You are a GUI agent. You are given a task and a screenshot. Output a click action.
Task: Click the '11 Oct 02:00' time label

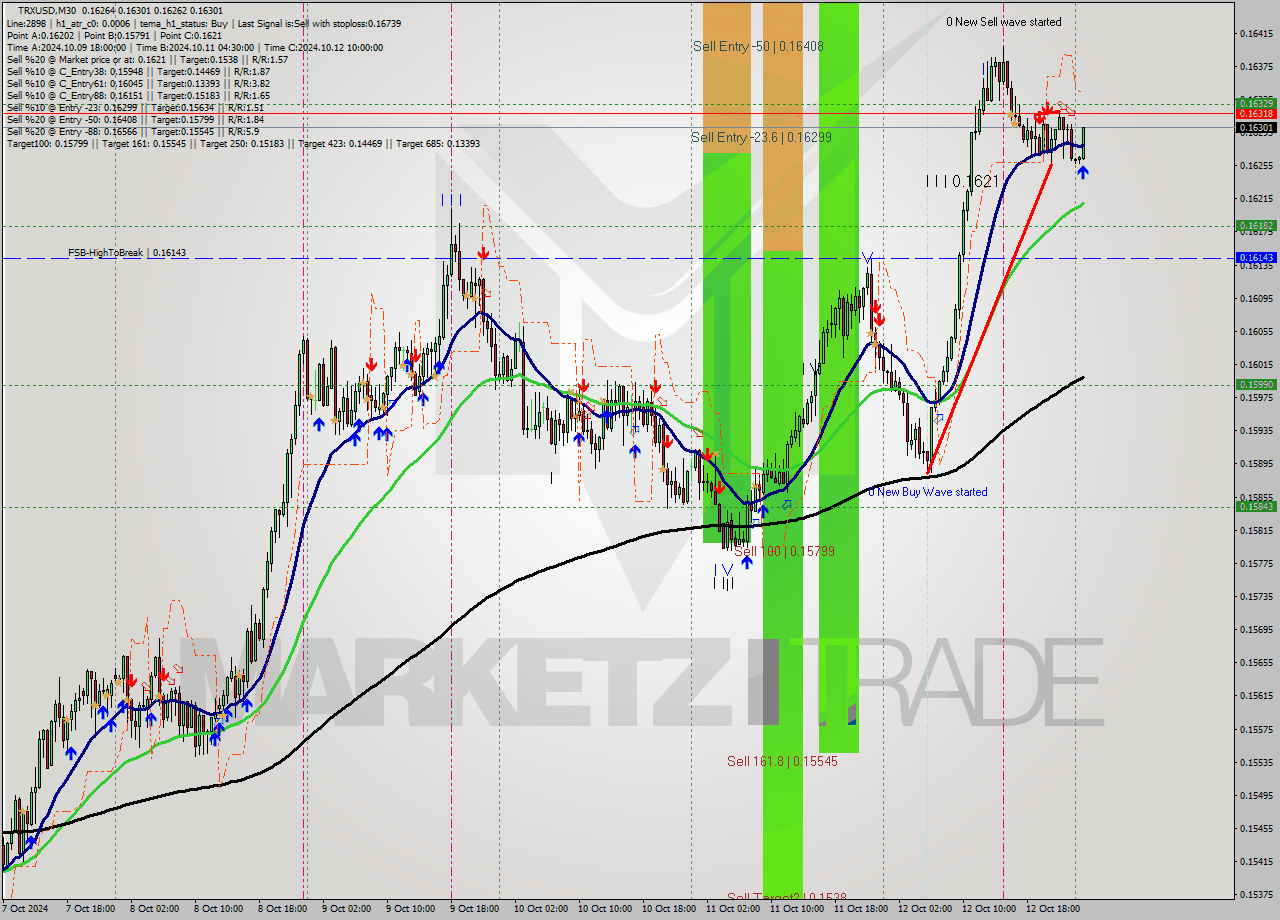pos(732,909)
